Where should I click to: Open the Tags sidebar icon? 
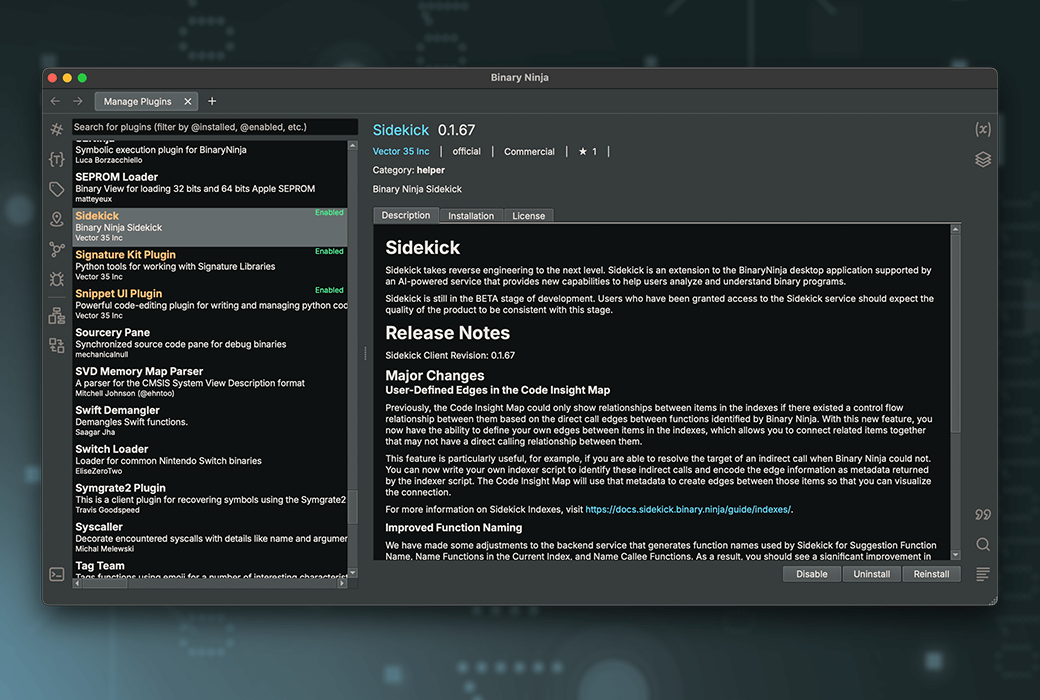coord(57,189)
